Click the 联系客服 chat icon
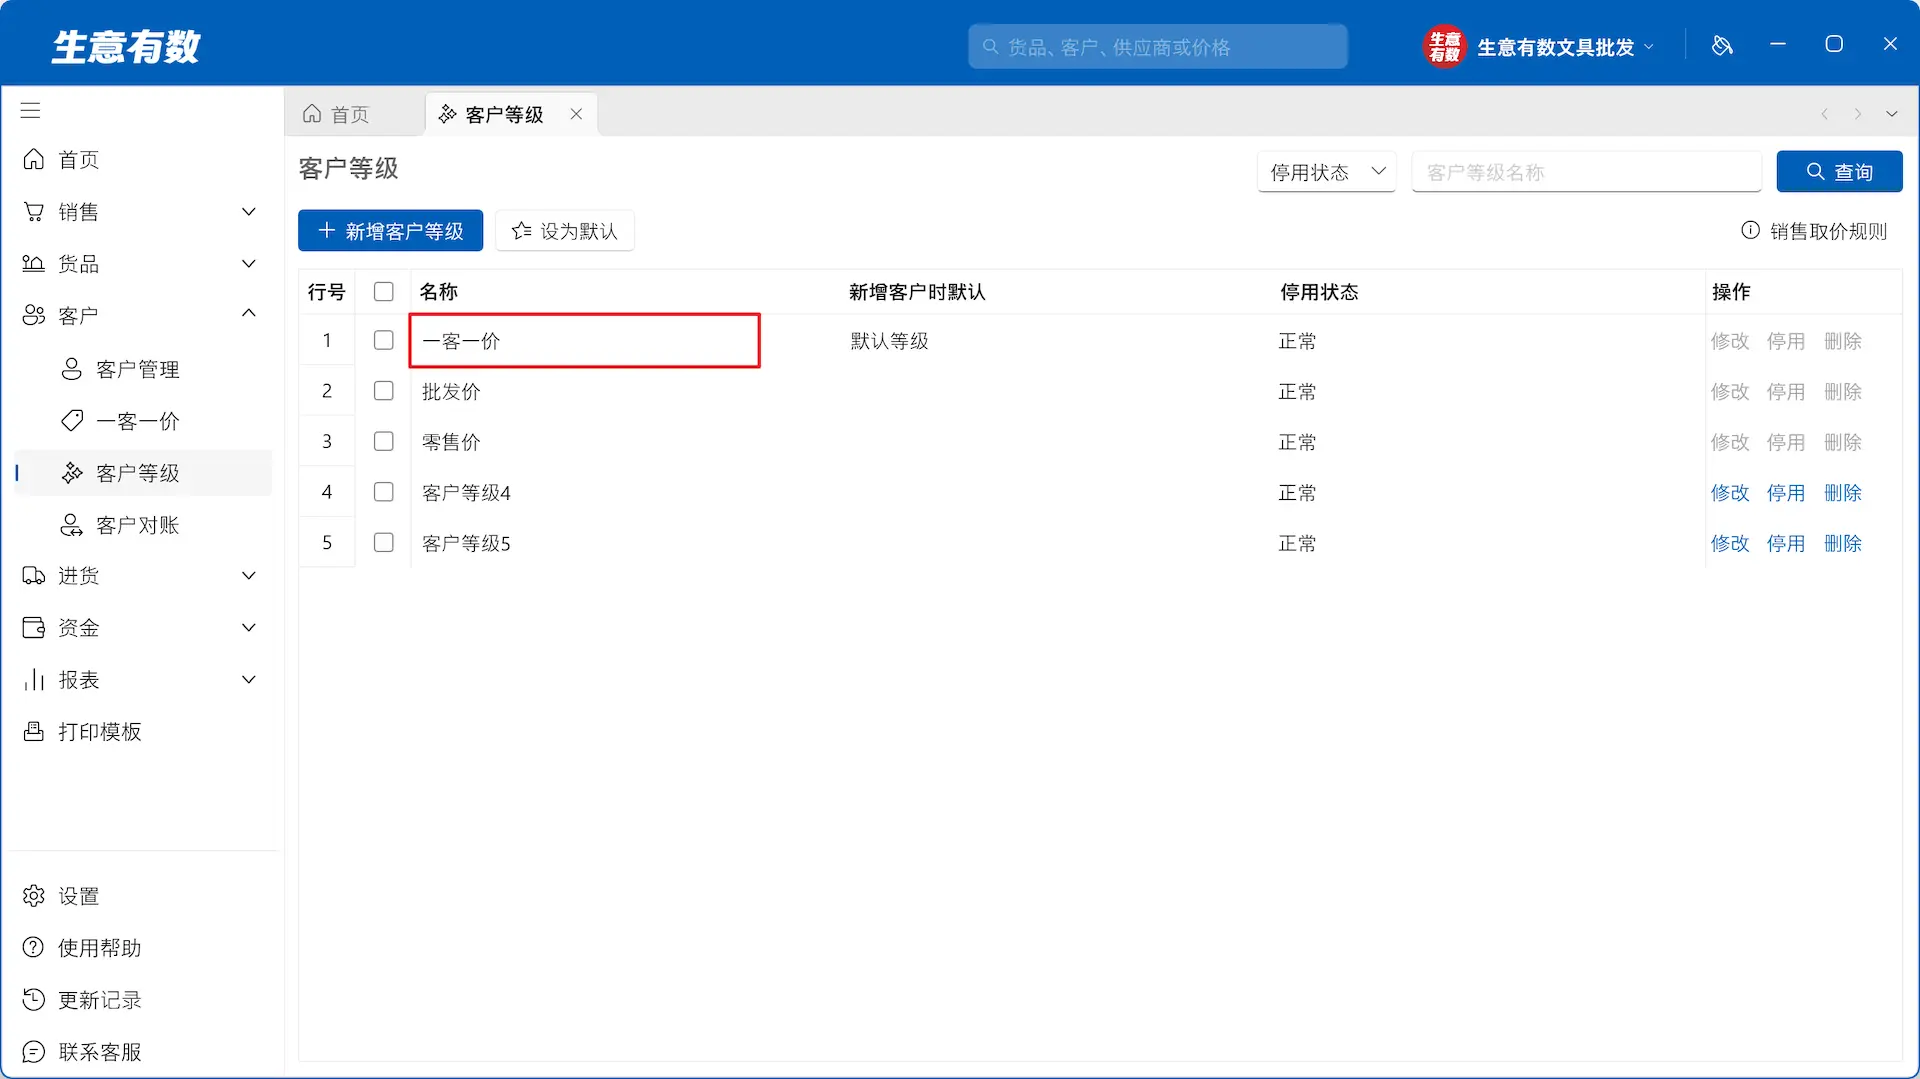Viewport: 1920px width, 1079px height. coord(34,1051)
